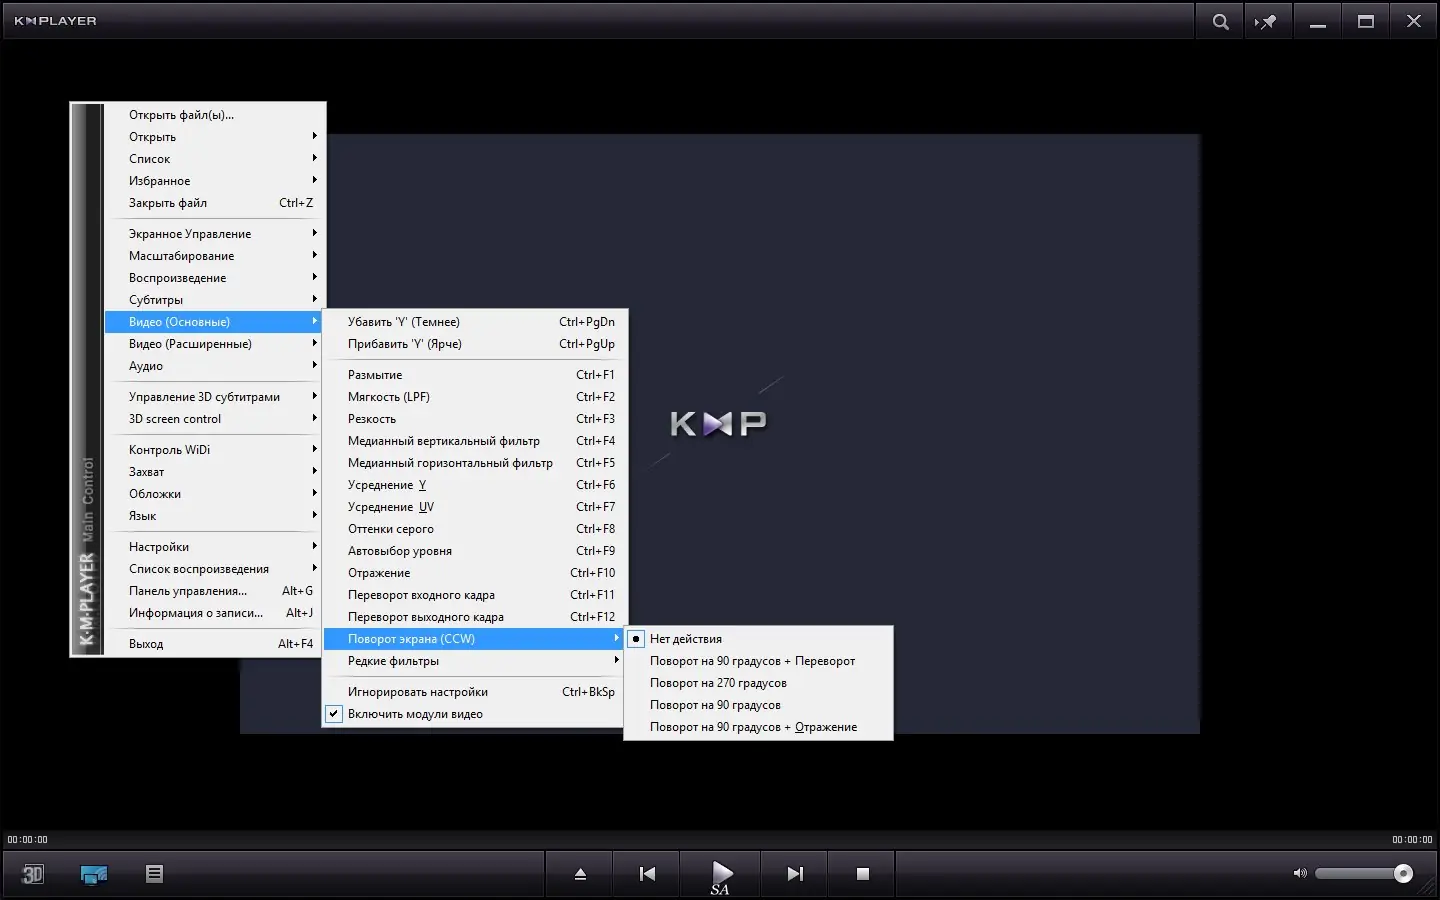Click the blue screen control box icon
This screenshot has height=900, width=1440.
[x=94, y=874]
